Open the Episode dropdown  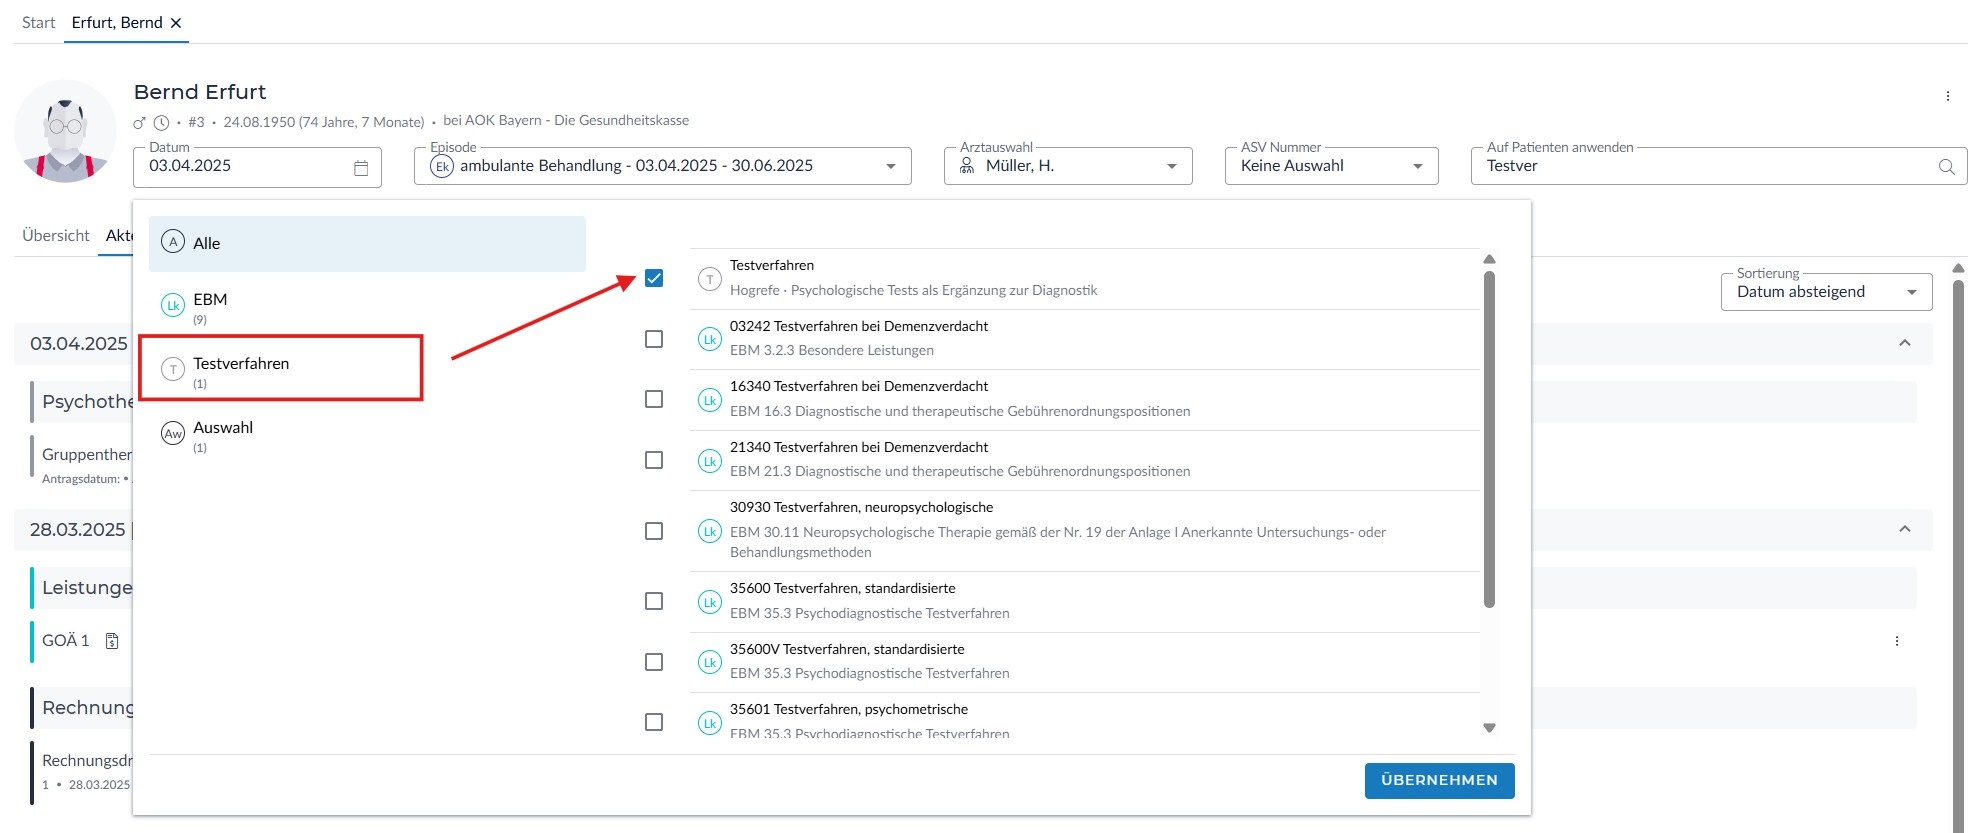click(890, 167)
